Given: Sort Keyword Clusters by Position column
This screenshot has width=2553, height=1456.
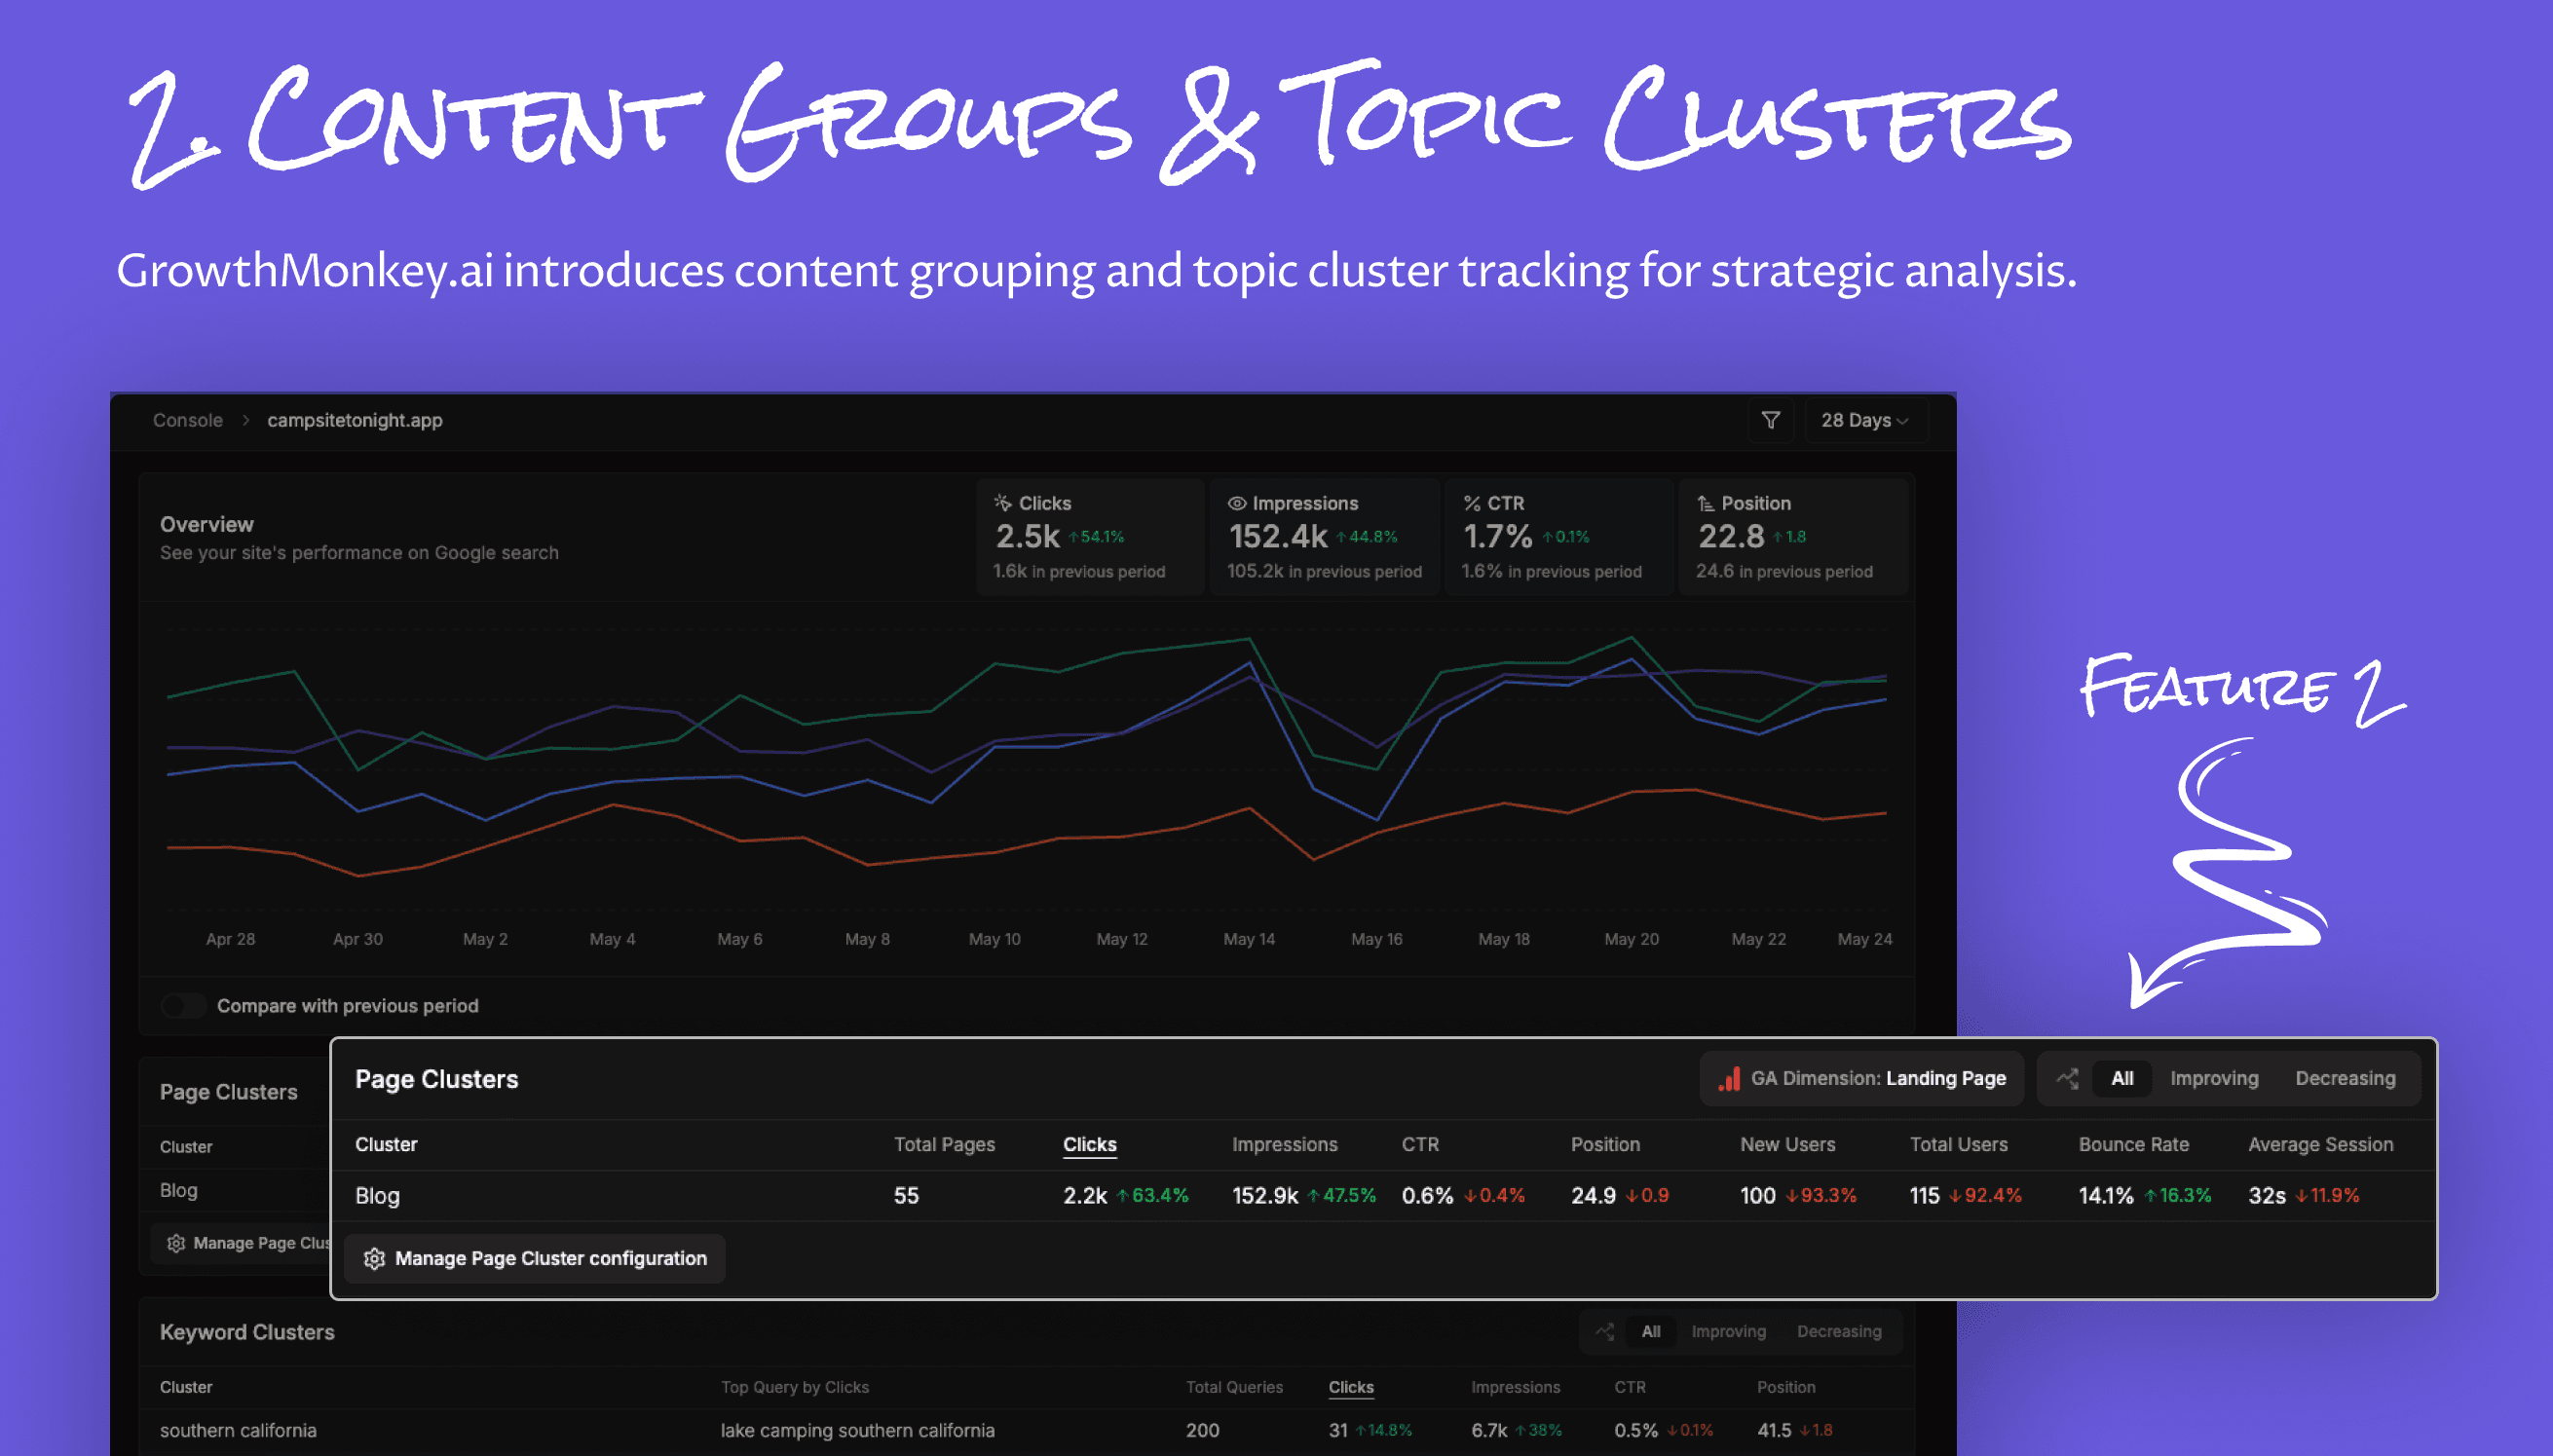Looking at the screenshot, I should (x=1786, y=1387).
